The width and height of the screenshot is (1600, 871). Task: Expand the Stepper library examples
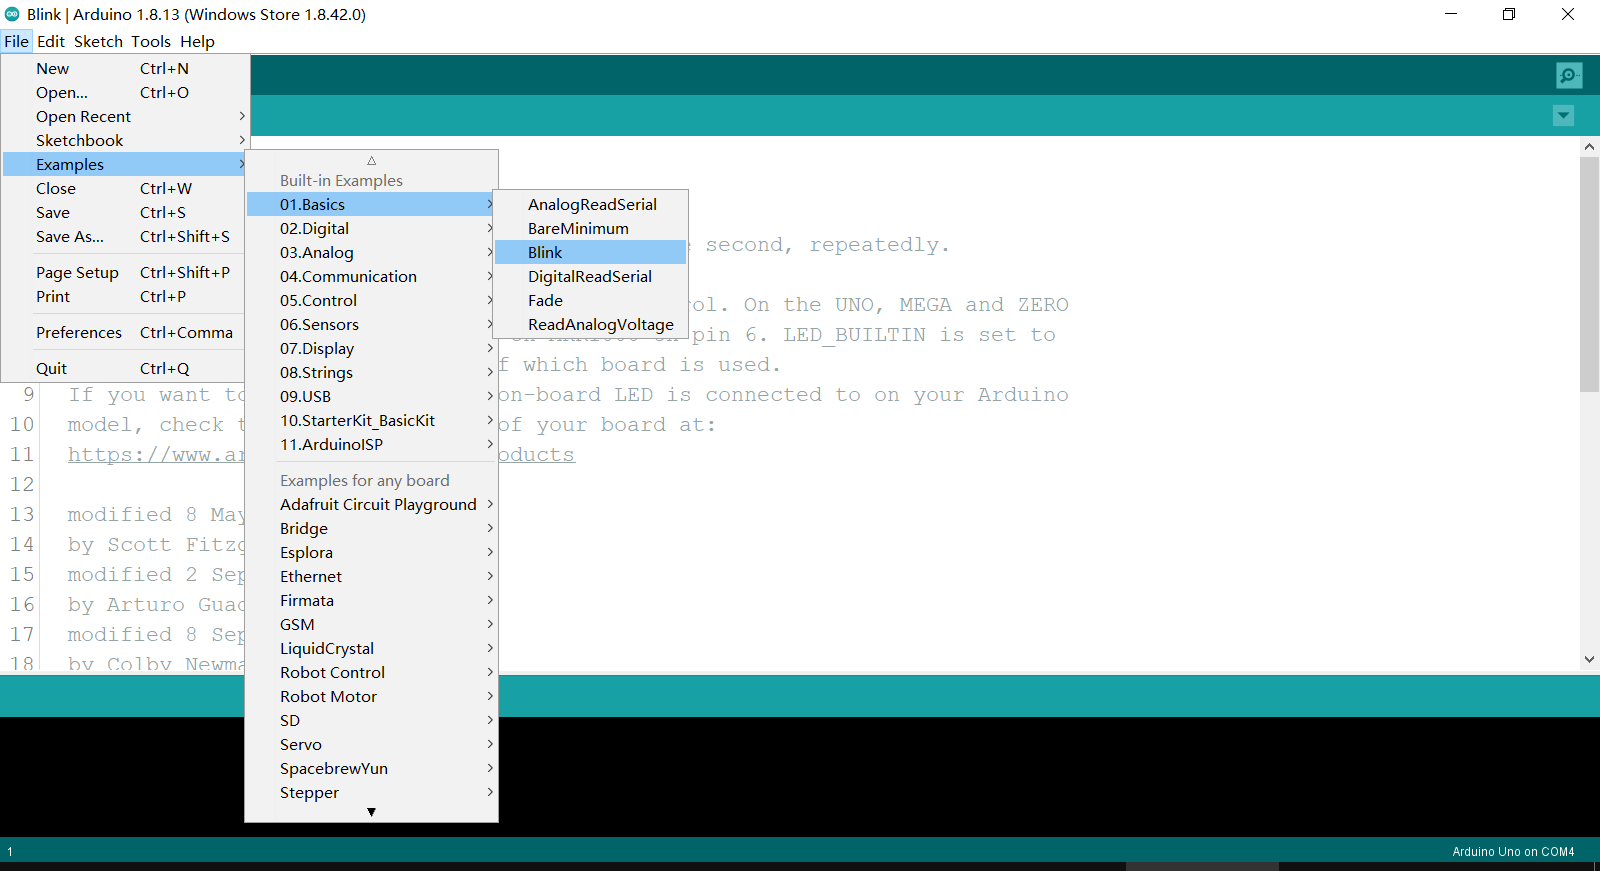pyautogui.click(x=371, y=792)
